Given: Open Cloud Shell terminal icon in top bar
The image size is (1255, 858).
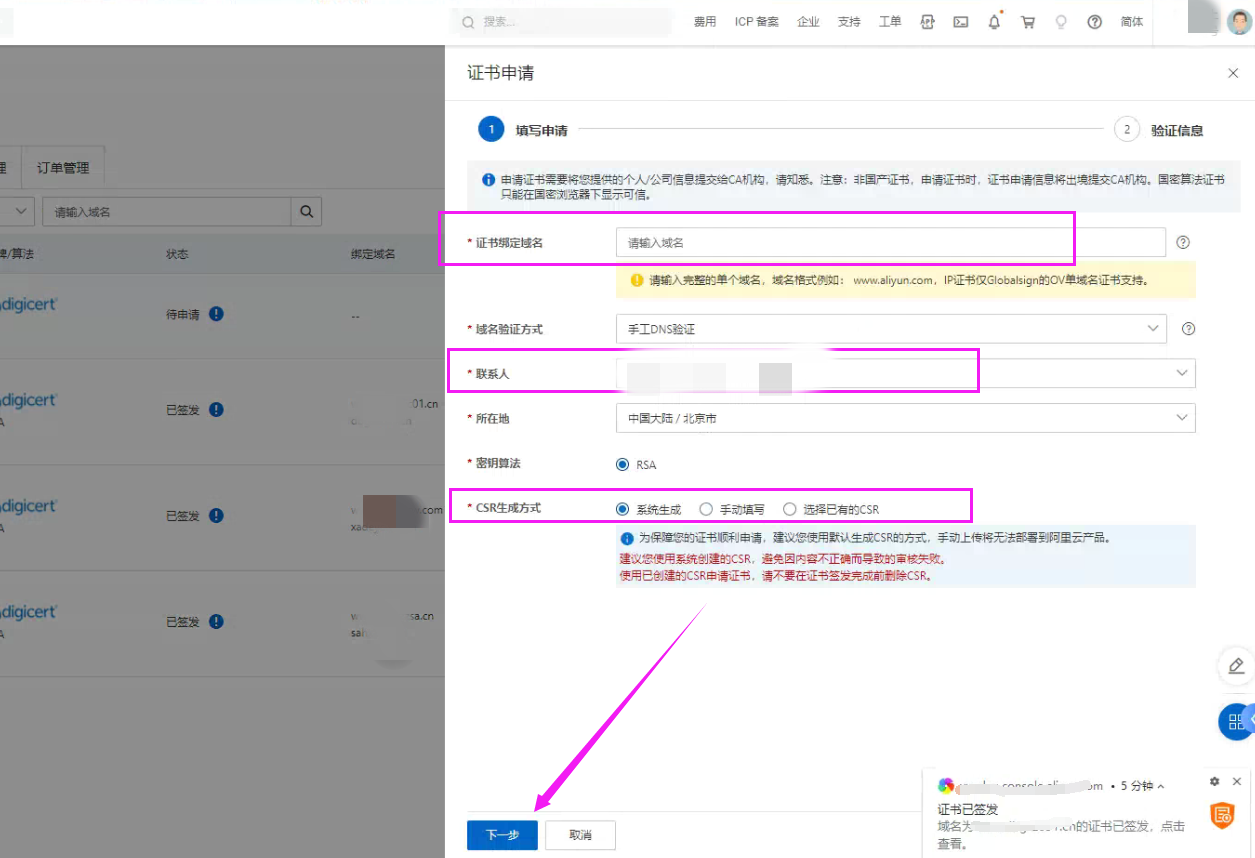Looking at the screenshot, I should coord(960,22).
